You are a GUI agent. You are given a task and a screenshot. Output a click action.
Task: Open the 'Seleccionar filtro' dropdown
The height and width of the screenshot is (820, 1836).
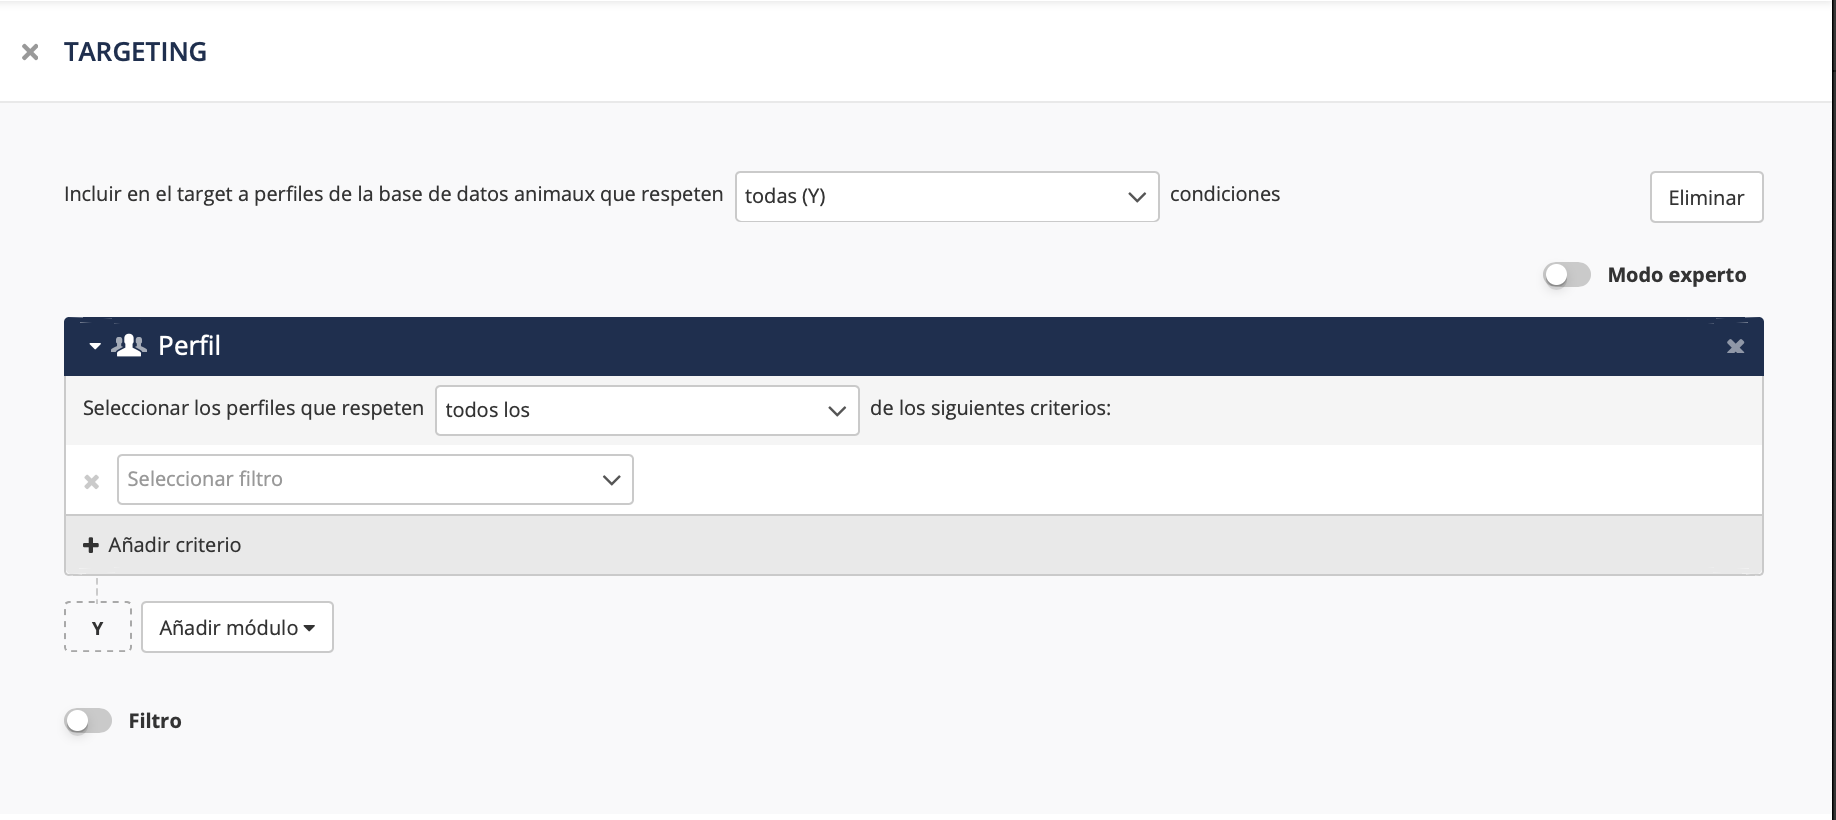coord(375,480)
